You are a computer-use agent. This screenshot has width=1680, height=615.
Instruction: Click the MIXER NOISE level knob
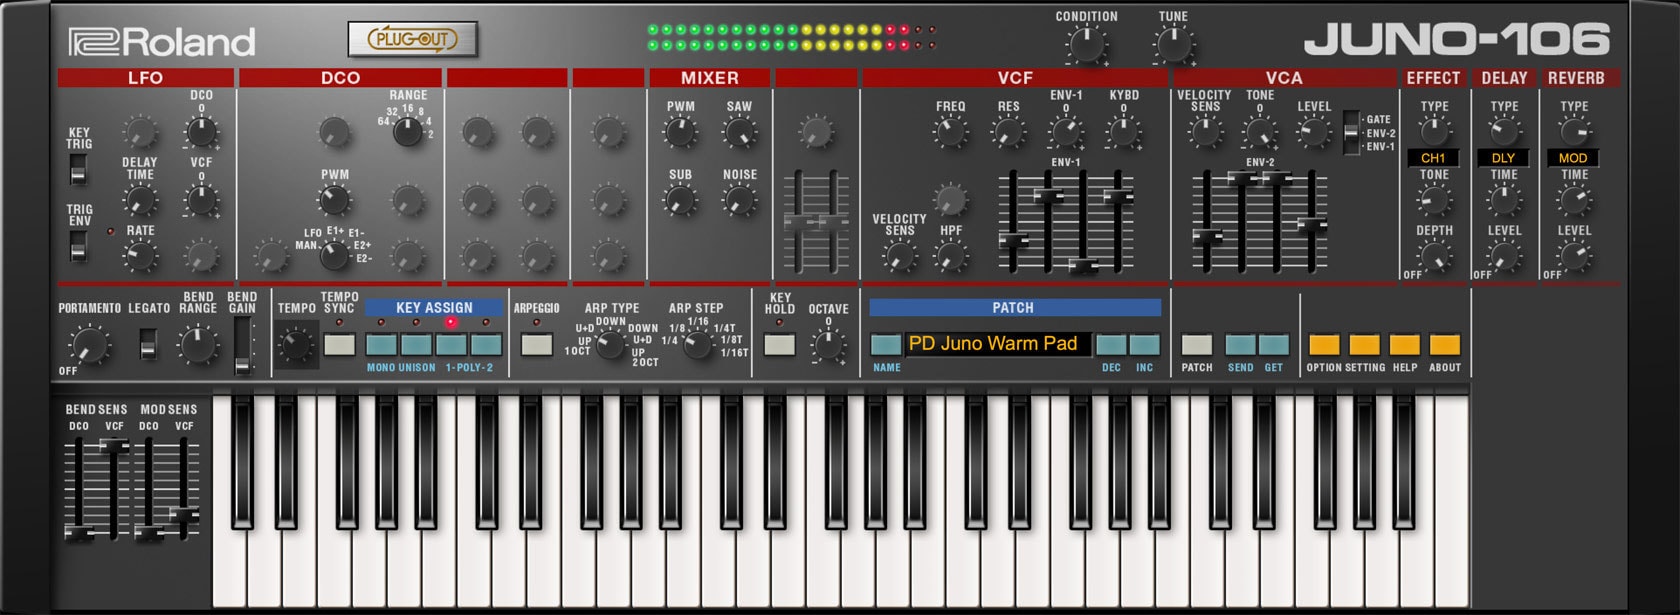pos(739,201)
